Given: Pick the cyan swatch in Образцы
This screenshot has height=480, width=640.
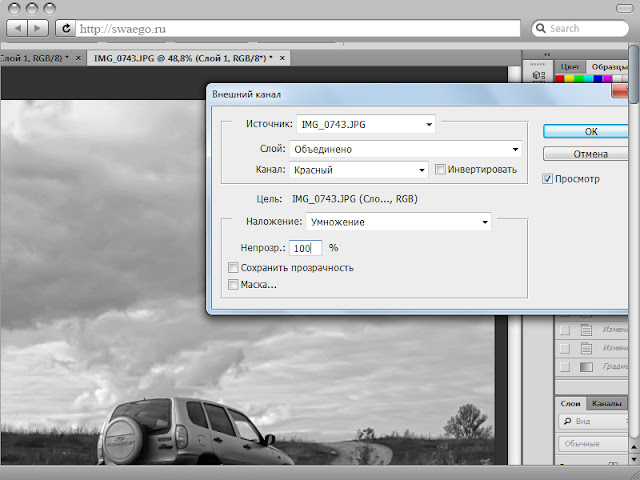Looking at the screenshot, I should point(589,78).
